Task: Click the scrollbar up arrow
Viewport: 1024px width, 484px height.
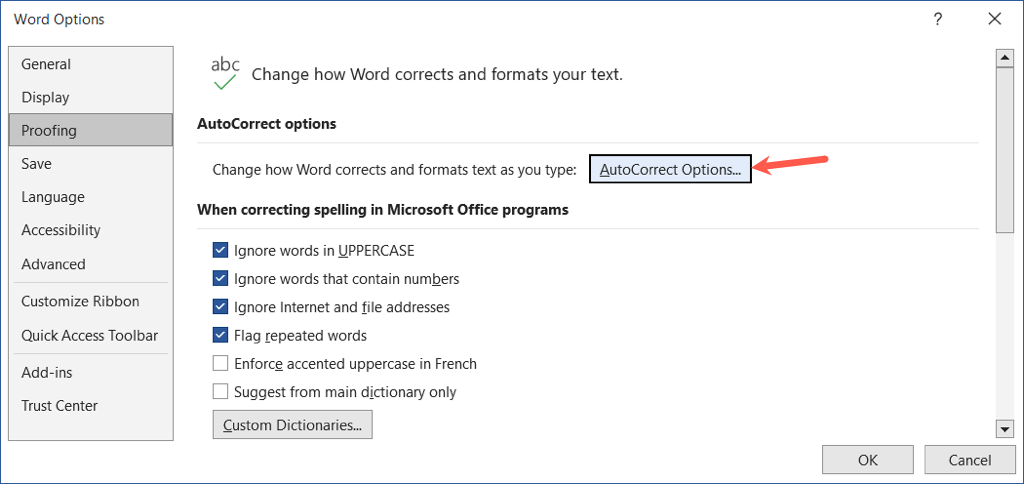Action: [1005, 57]
